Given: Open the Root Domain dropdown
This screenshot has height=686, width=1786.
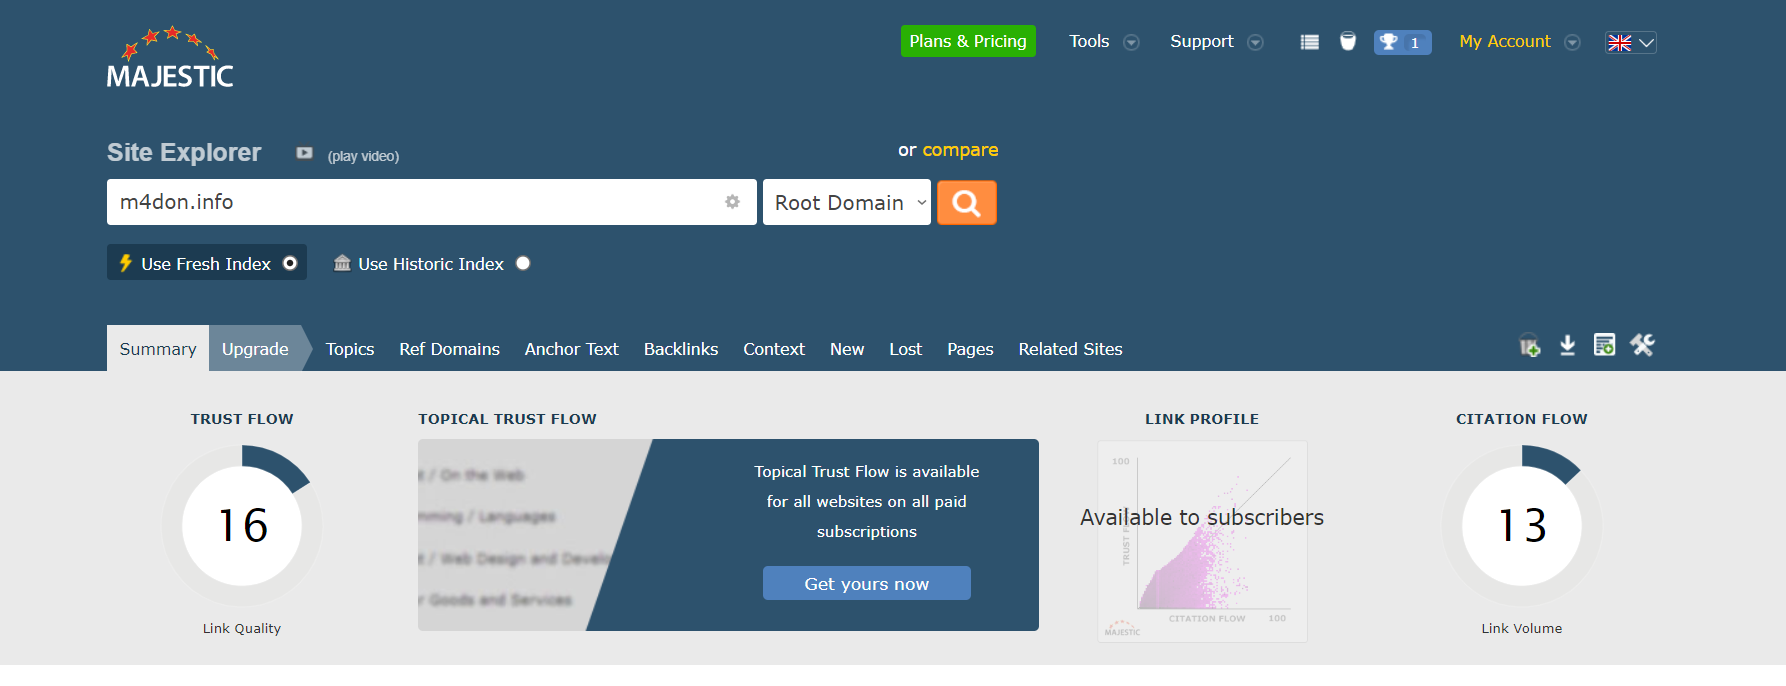Looking at the screenshot, I should (x=847, y=202).
